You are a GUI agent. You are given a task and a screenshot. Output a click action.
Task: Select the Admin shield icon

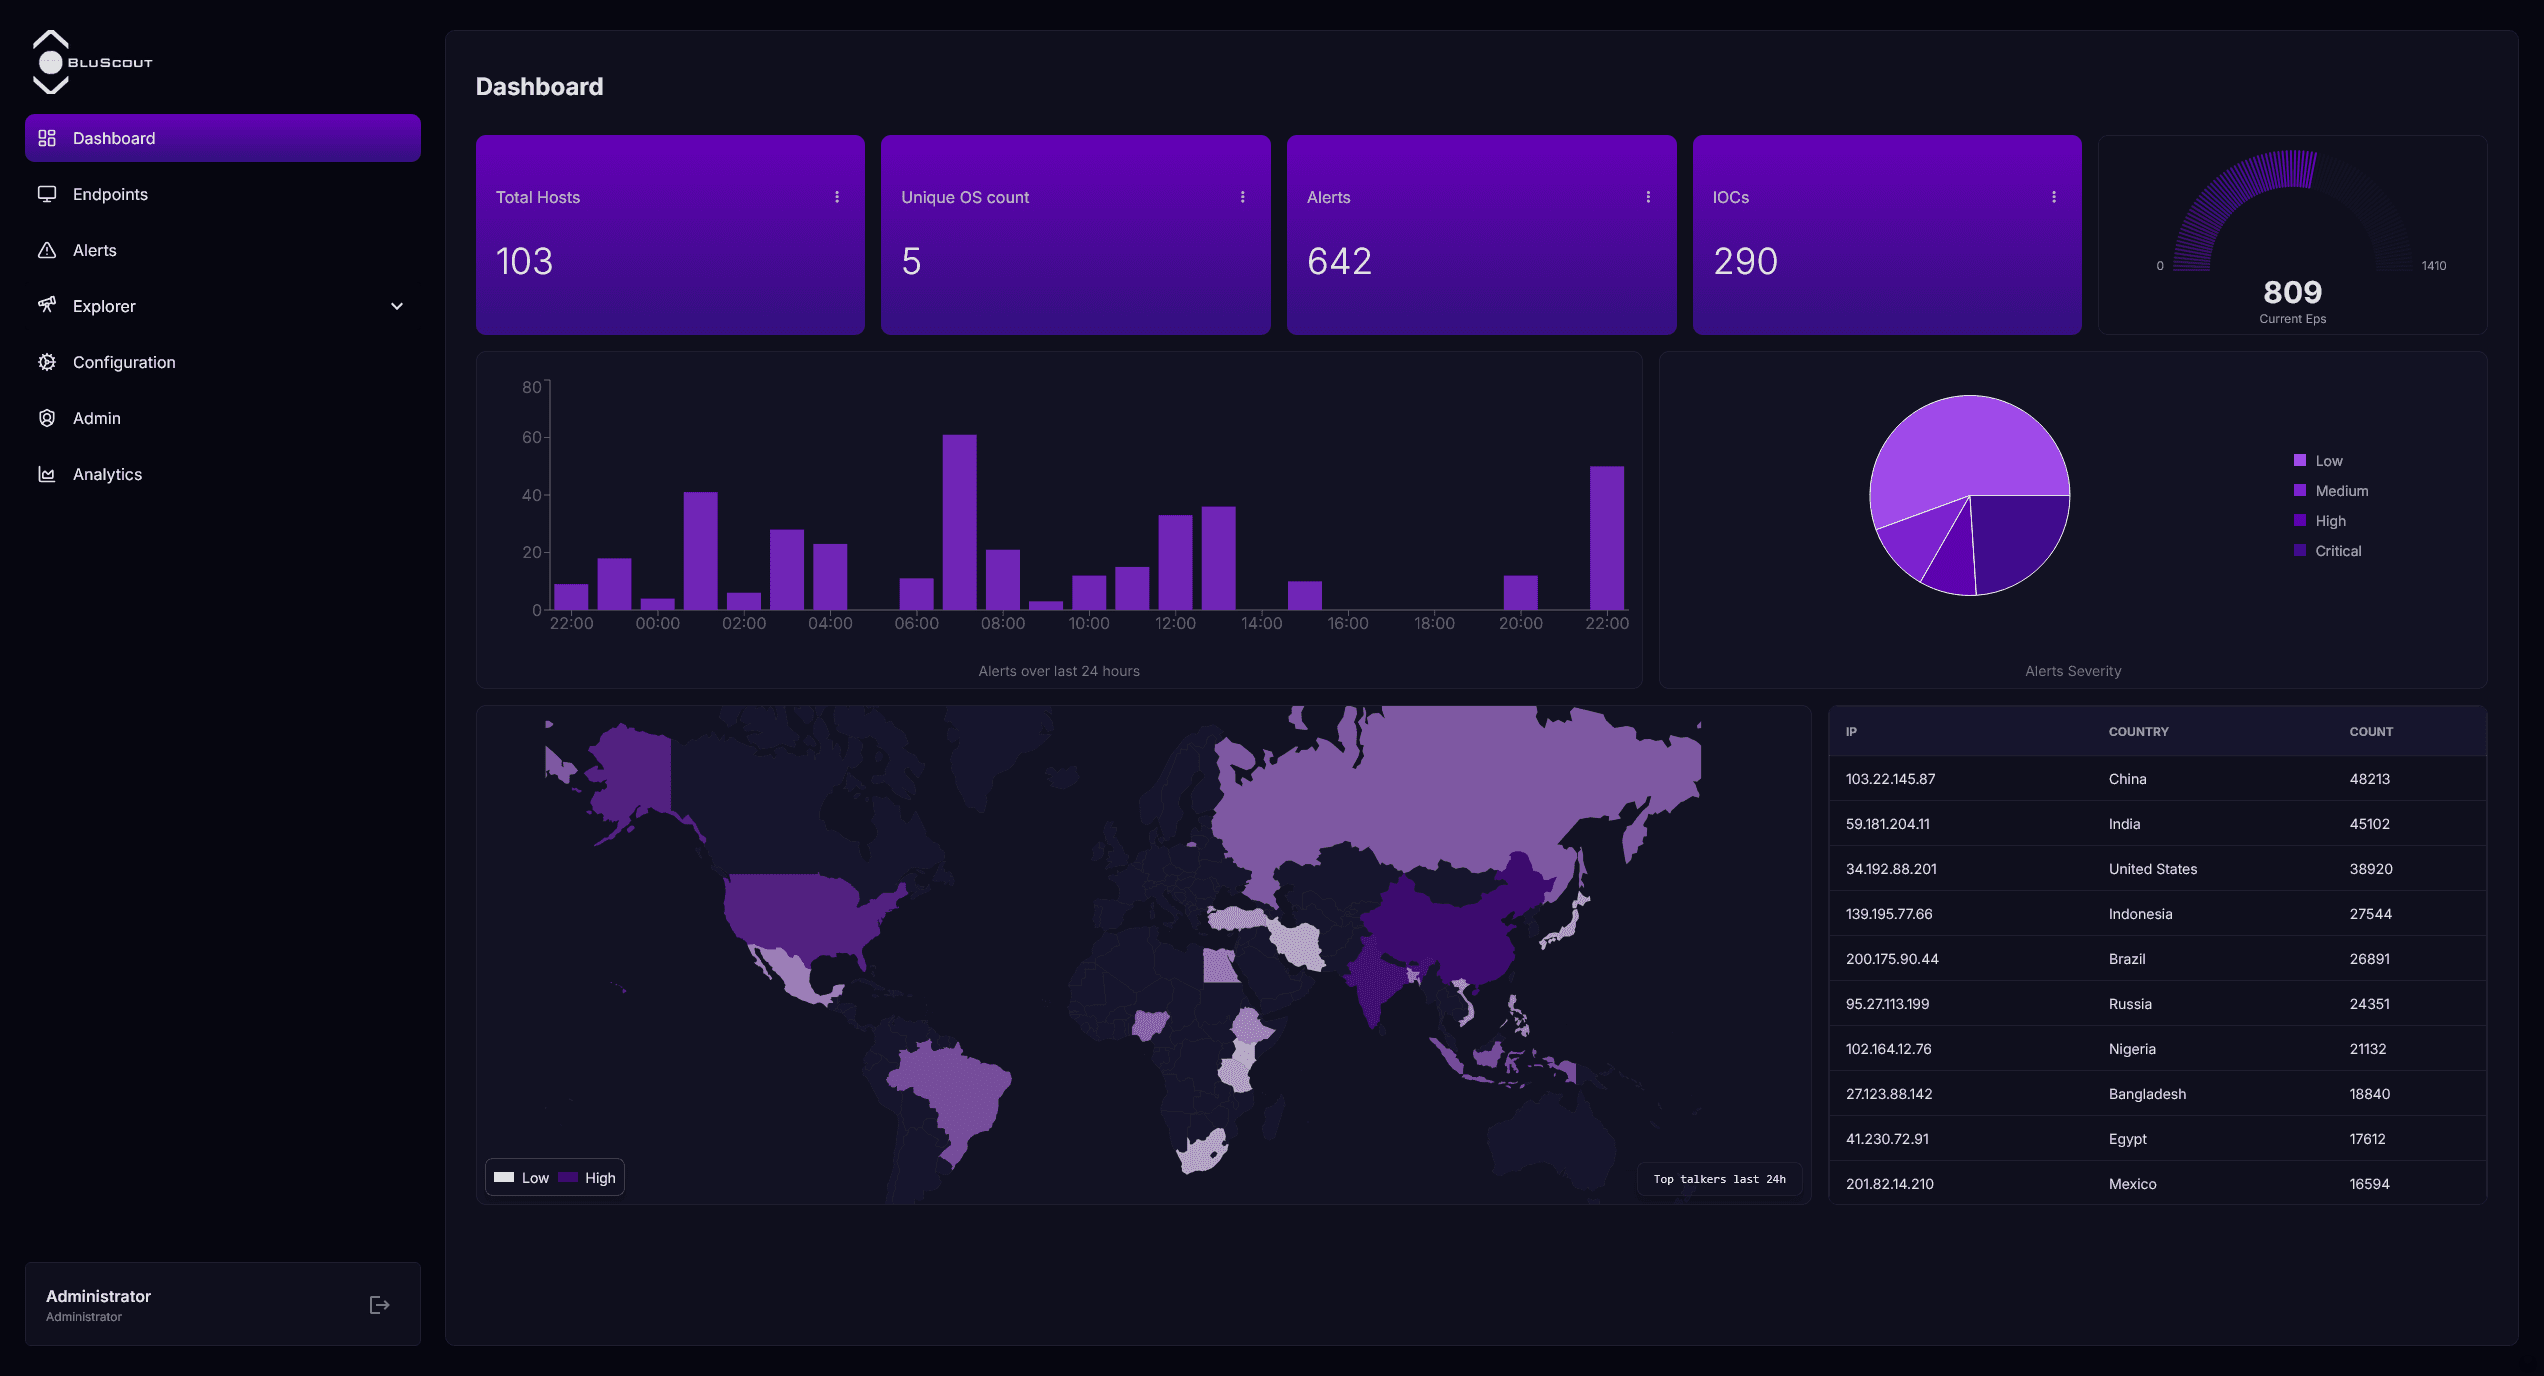click(47, 418)
